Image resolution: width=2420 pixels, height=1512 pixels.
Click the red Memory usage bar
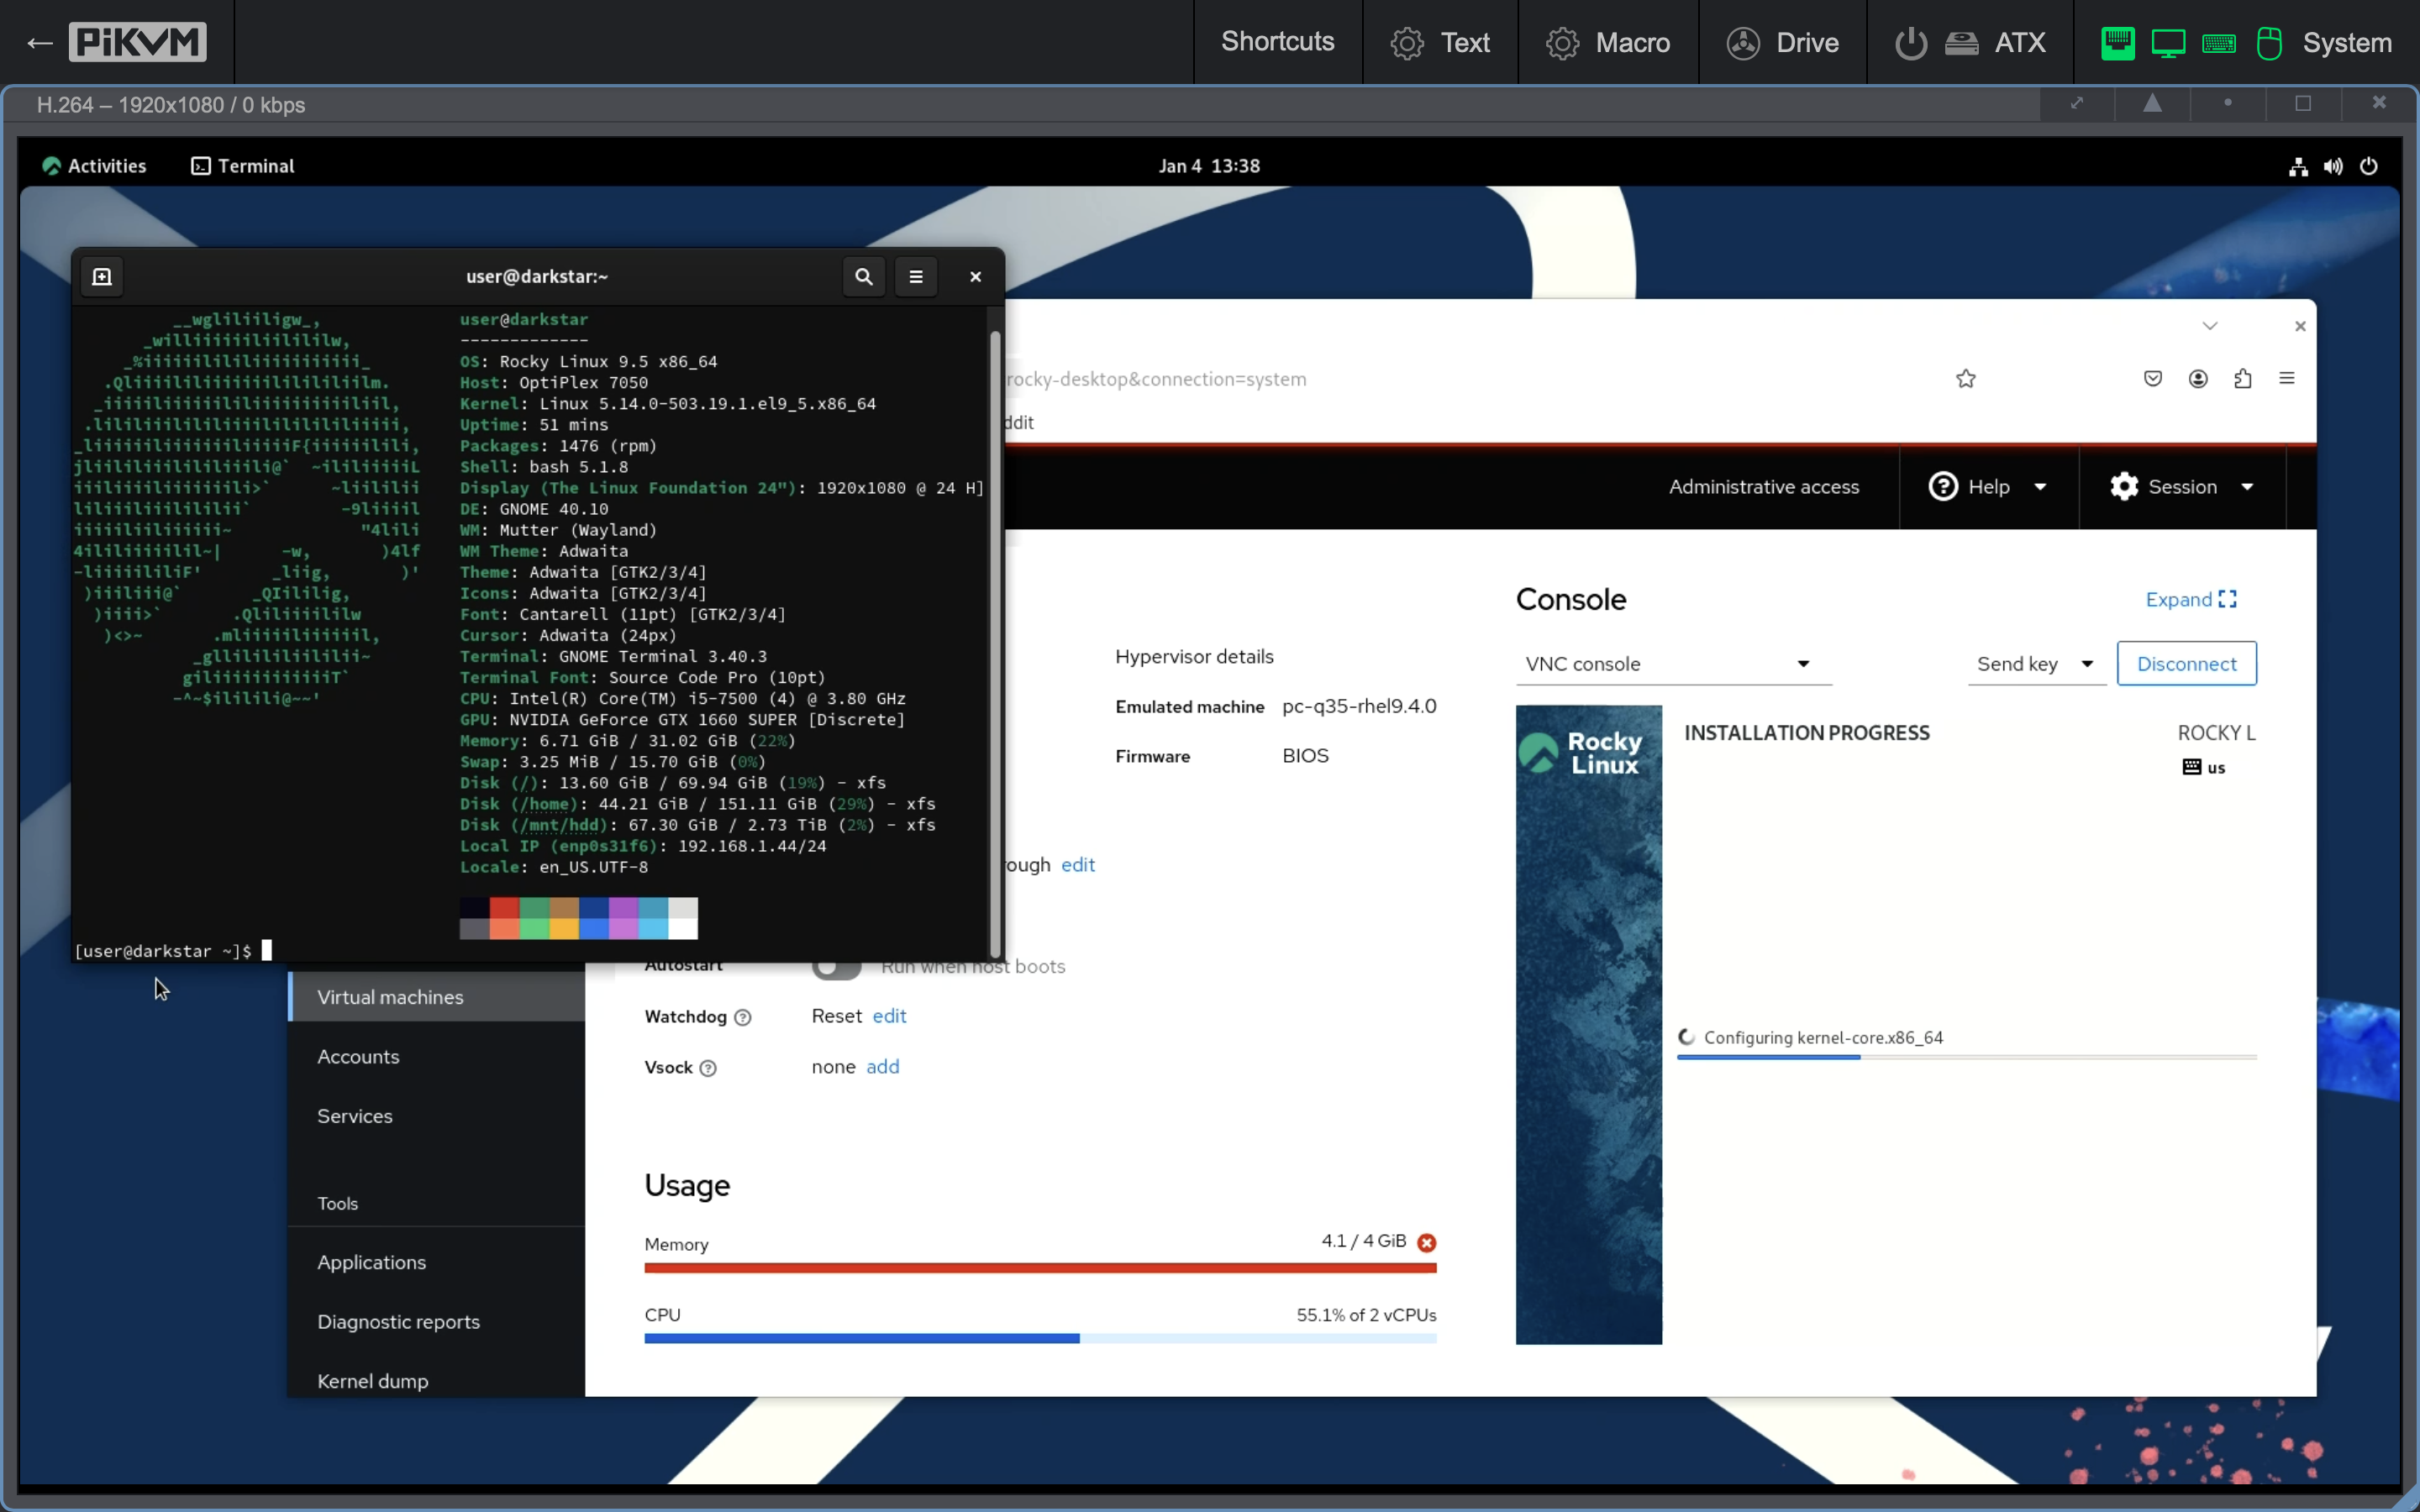pyautogui.click(x=1040, y=1268)
